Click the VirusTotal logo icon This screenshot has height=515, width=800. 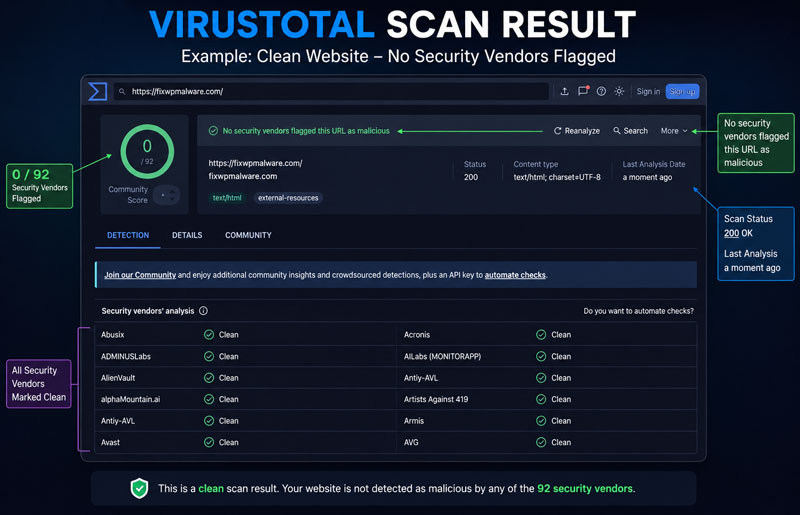(97, 91)
